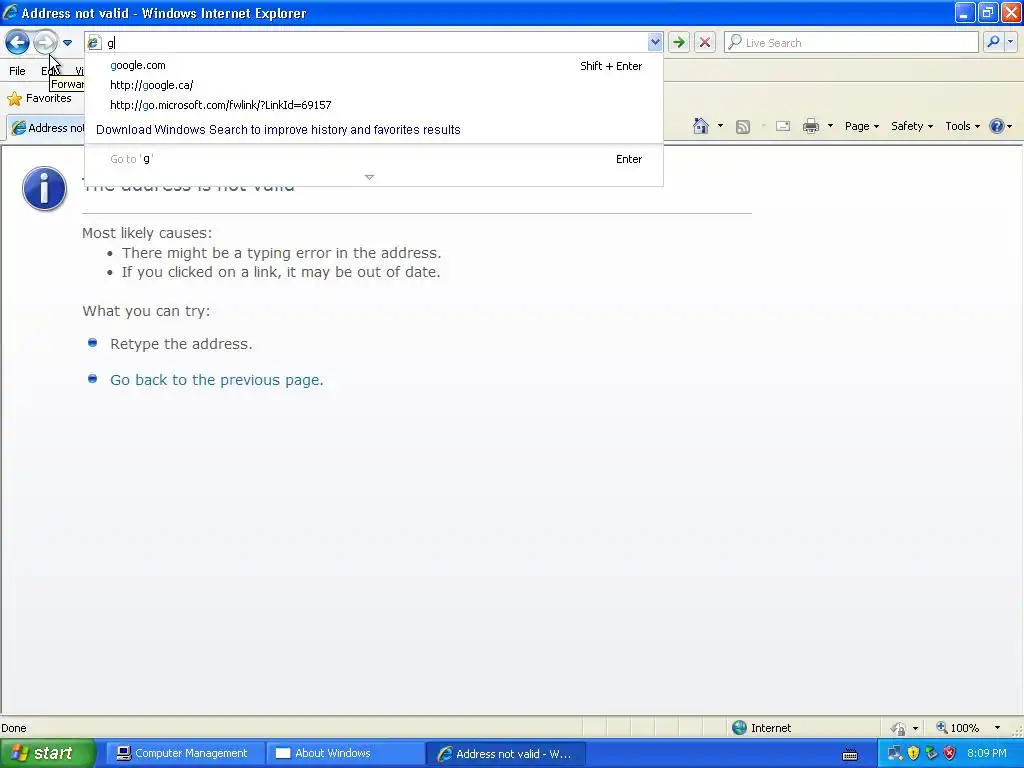Select google.com autocomplete suggestion
The height and width of the screenshot is (768, 1024).
click(x=374, y=65)
